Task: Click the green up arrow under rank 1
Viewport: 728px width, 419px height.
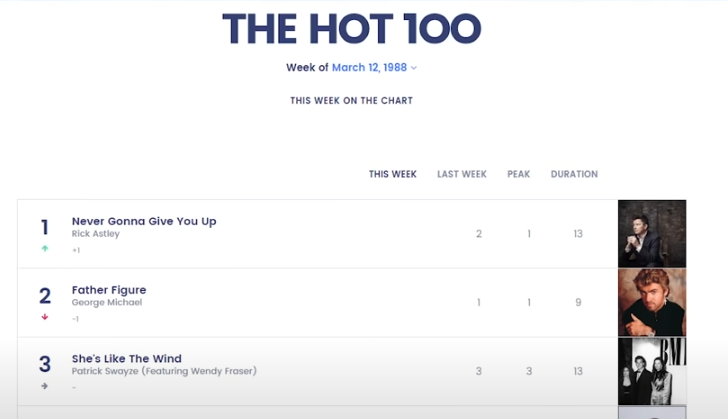Action: (x=44, y=249)
